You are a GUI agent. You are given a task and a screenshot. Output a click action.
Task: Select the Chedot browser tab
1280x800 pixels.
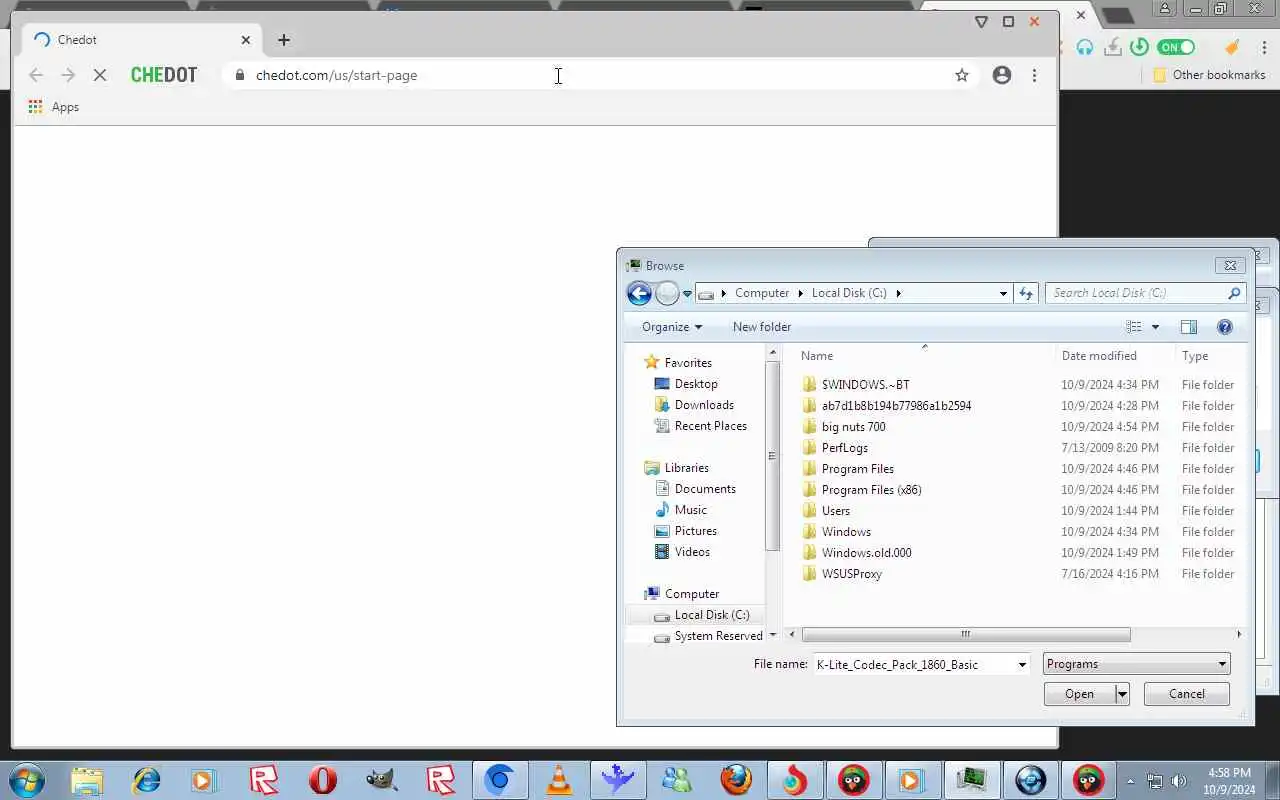tap(141, 40)
